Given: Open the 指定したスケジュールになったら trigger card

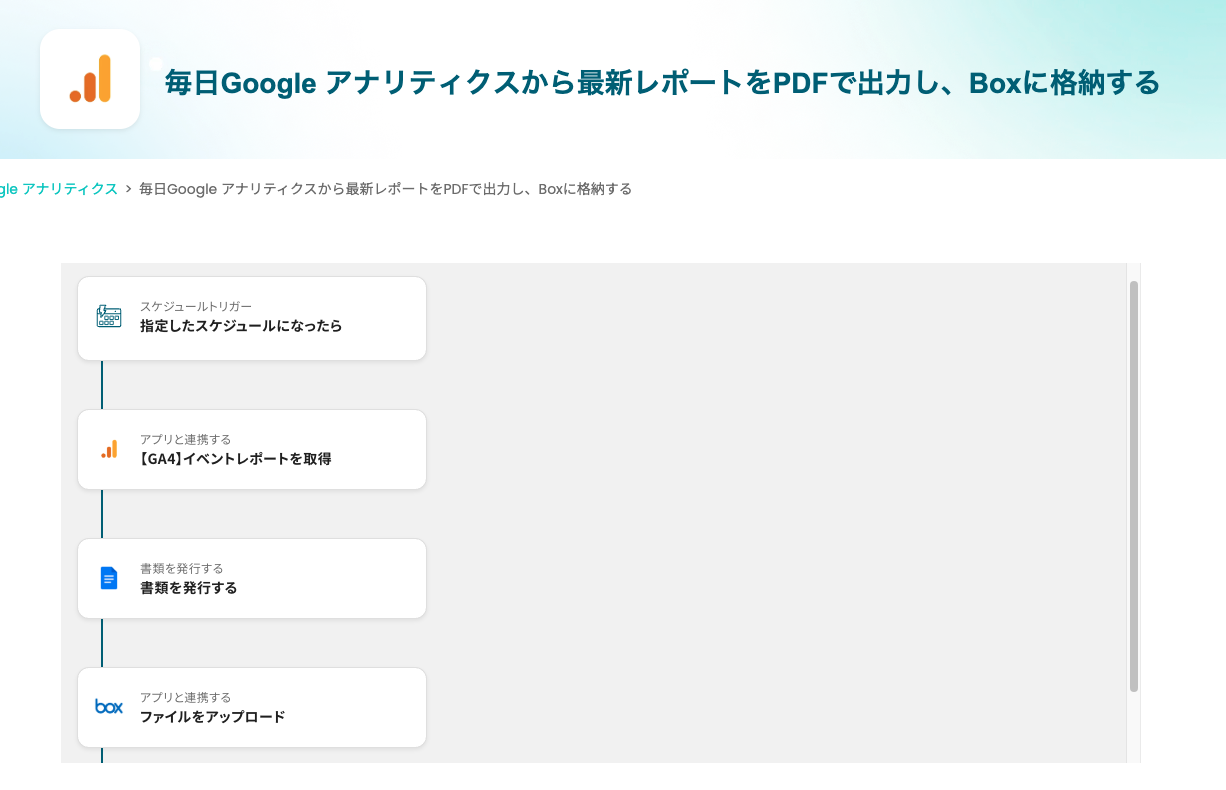Looking at the screenshot, I should pos(252,318).
